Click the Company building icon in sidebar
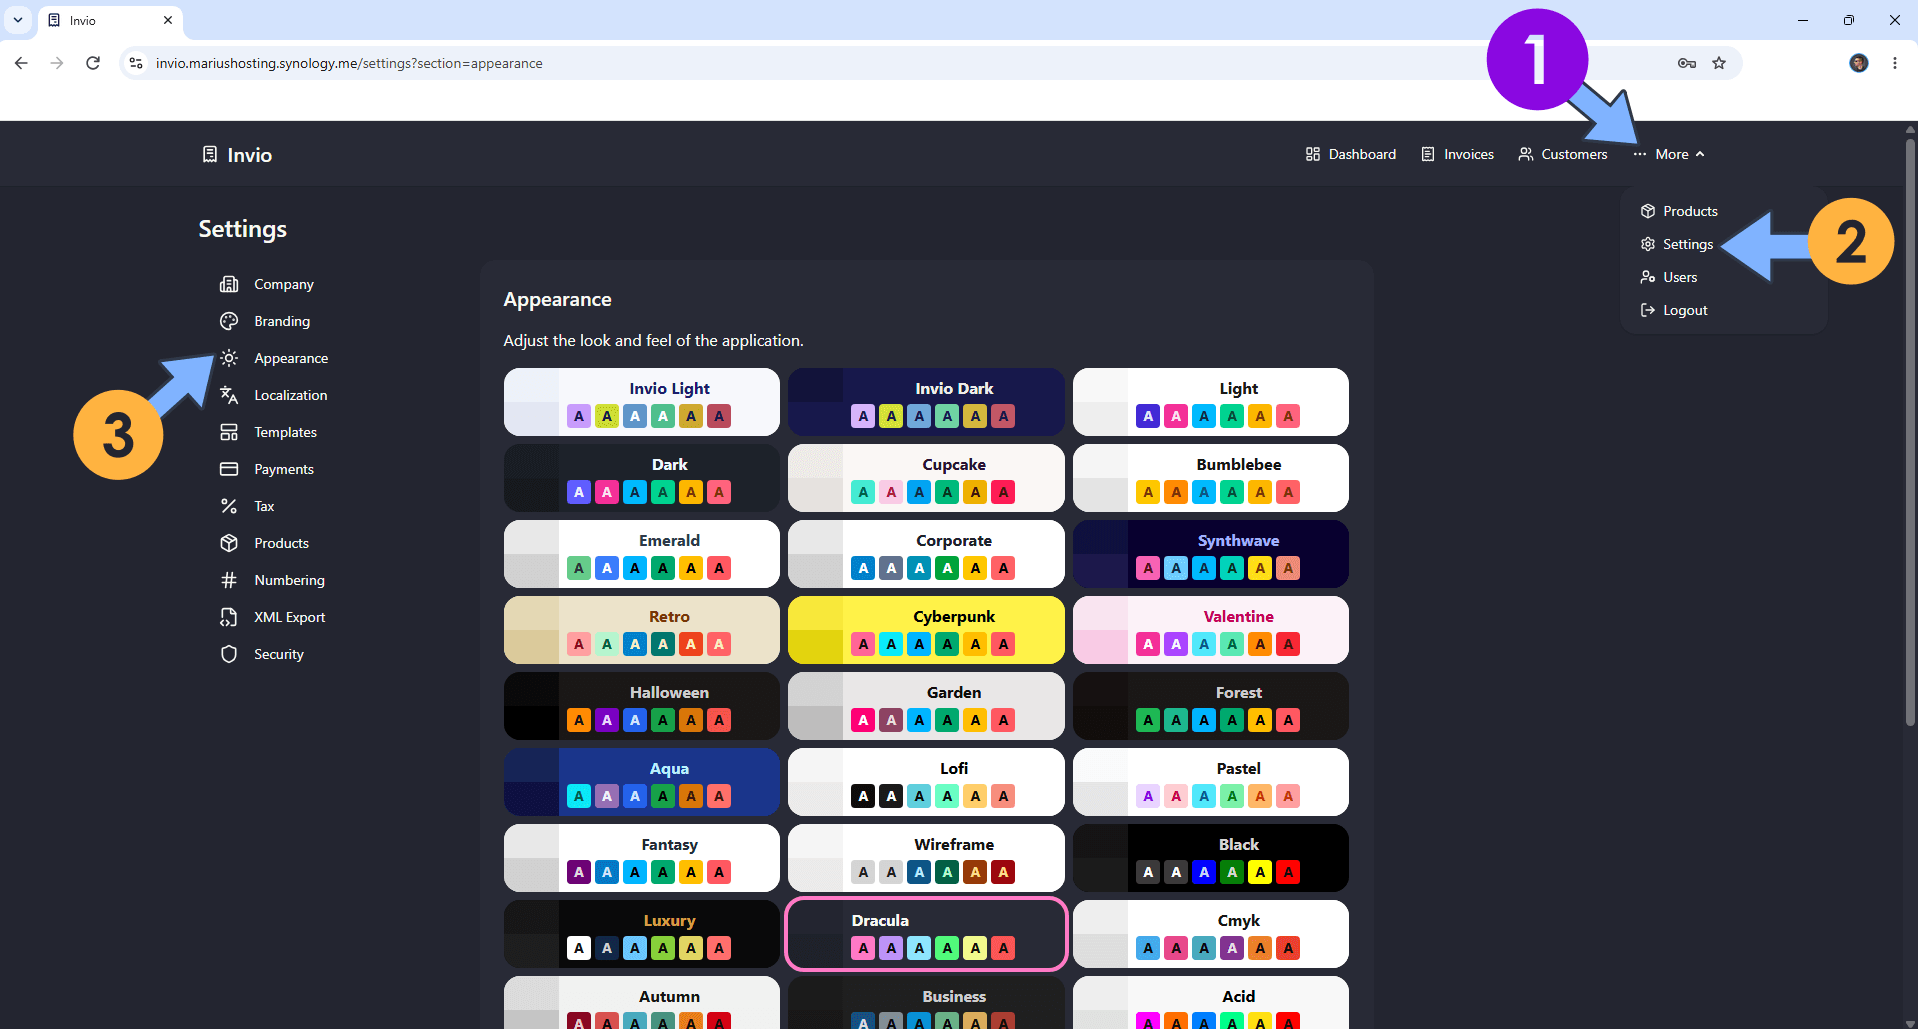 point(229,284)
